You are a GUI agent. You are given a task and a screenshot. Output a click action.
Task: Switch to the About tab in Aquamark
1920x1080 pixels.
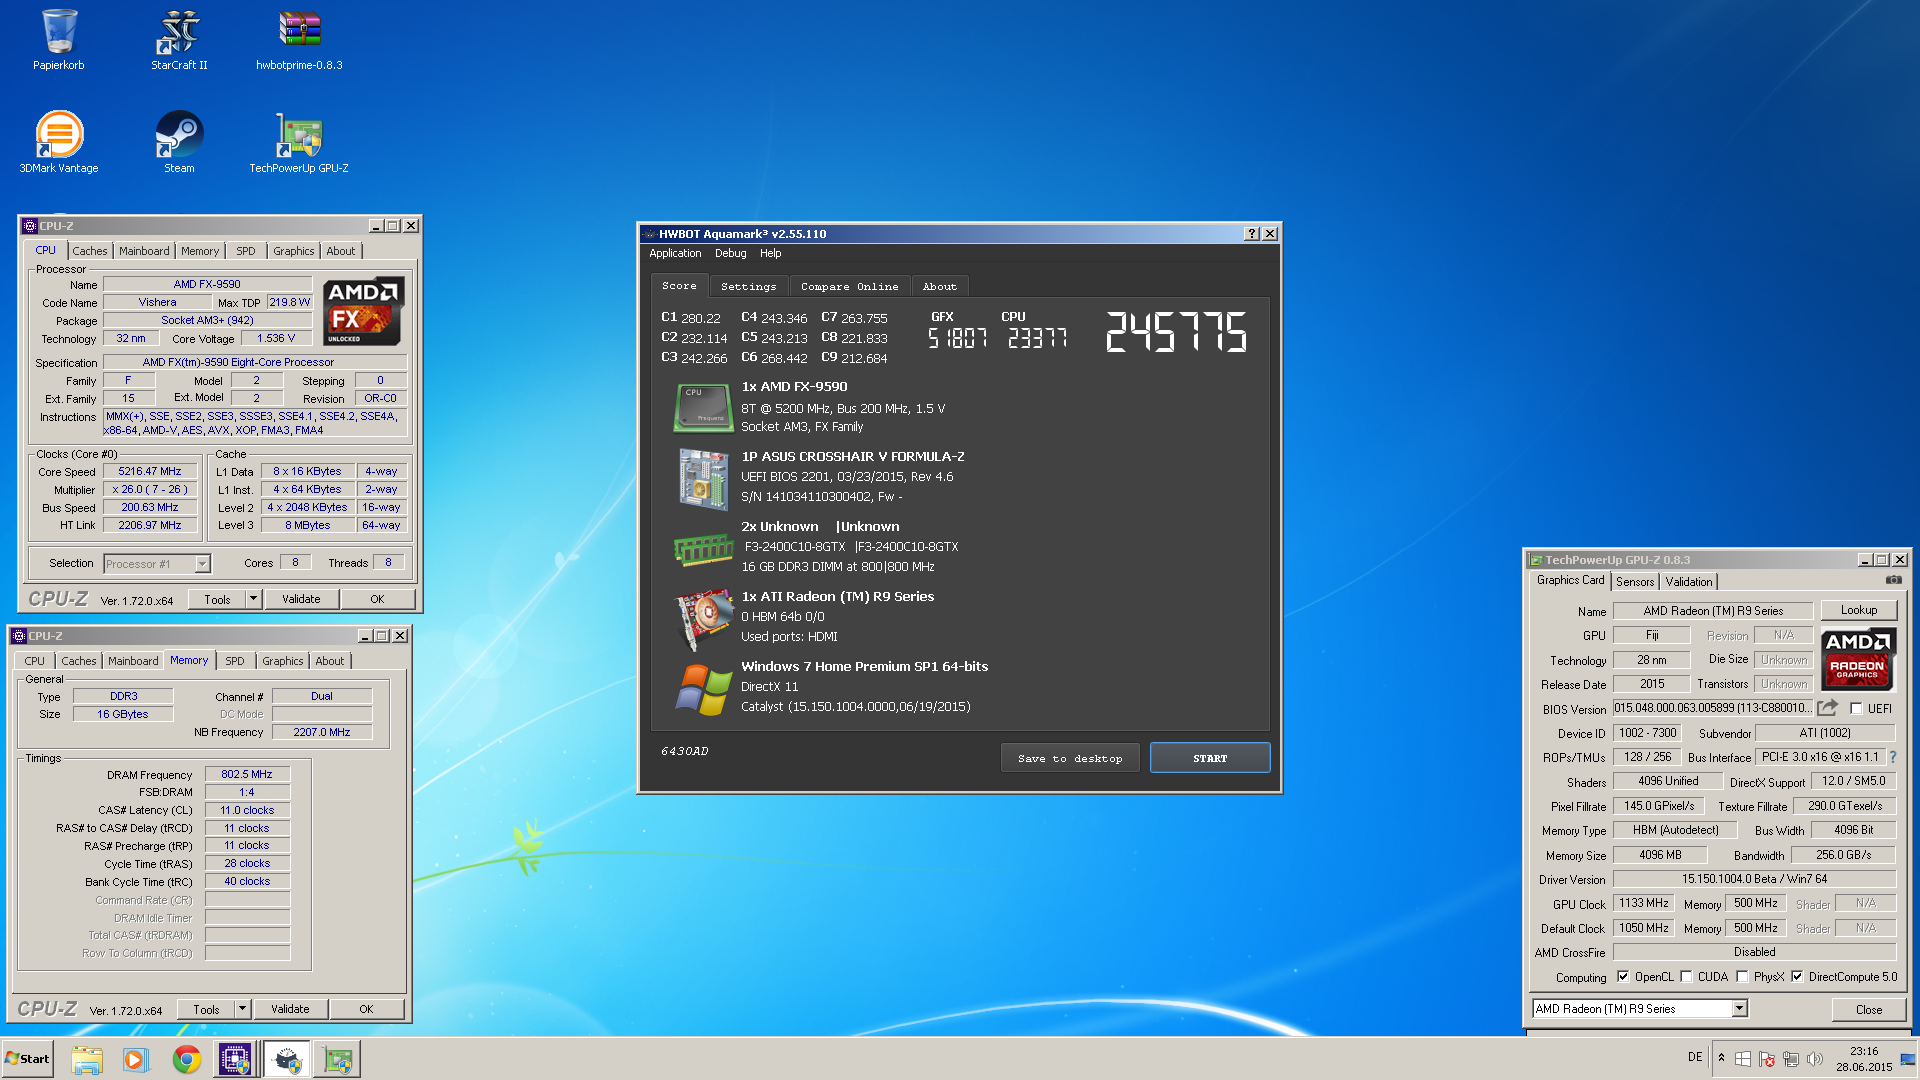coord(939,287)
